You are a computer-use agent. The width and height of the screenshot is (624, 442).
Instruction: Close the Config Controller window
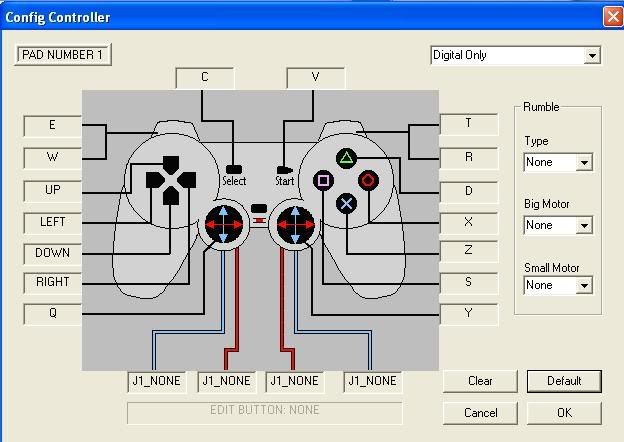click(x=613, y=17)
